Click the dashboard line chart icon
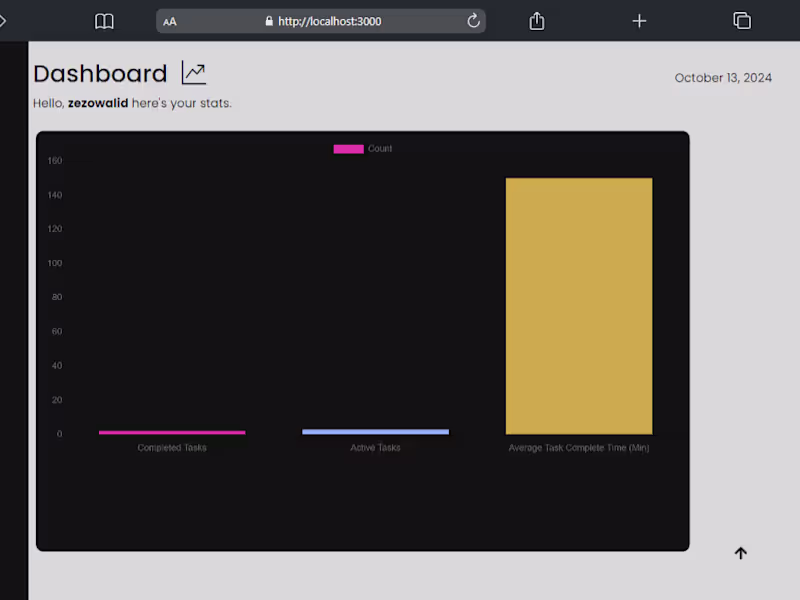Image resolution: width=800 pixels, height=600 pixels. (x=194, y=73)
